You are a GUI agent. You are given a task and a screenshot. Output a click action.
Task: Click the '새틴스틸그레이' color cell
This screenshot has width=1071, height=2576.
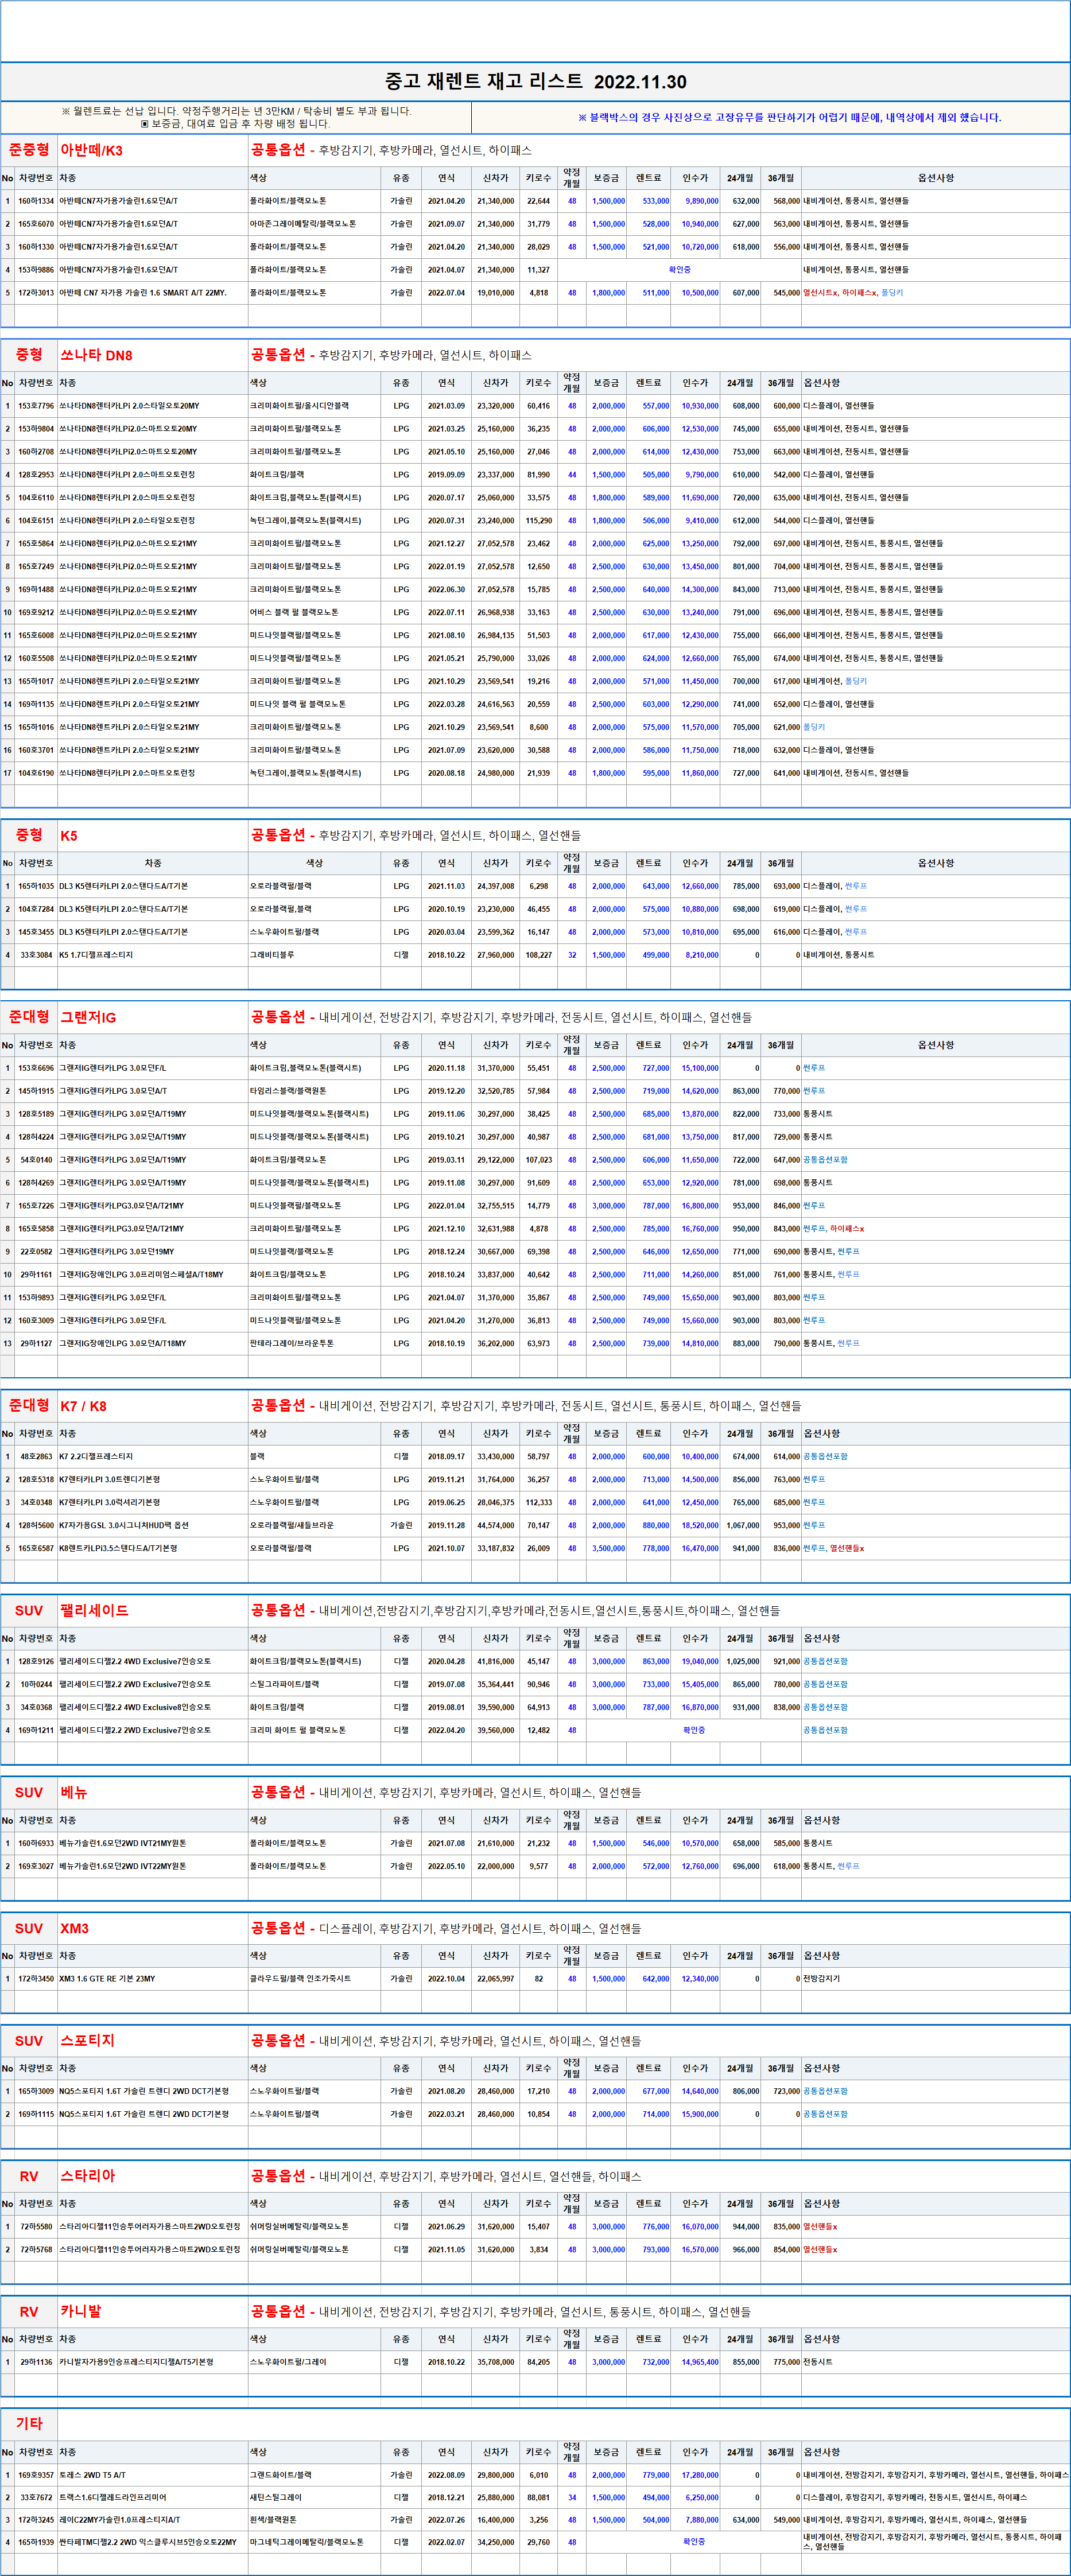pyautogui.click(x=314, y=2498)
